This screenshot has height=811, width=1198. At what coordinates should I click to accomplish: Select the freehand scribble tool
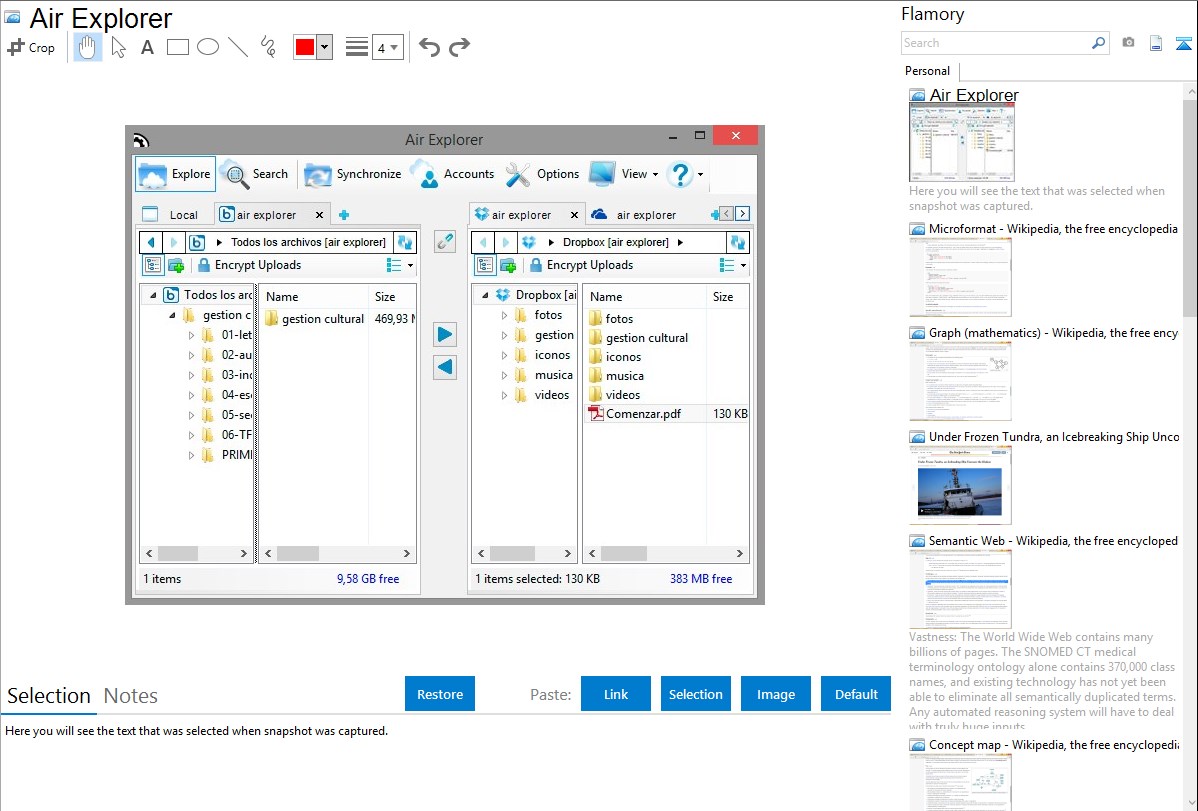[x=268, y=47]
